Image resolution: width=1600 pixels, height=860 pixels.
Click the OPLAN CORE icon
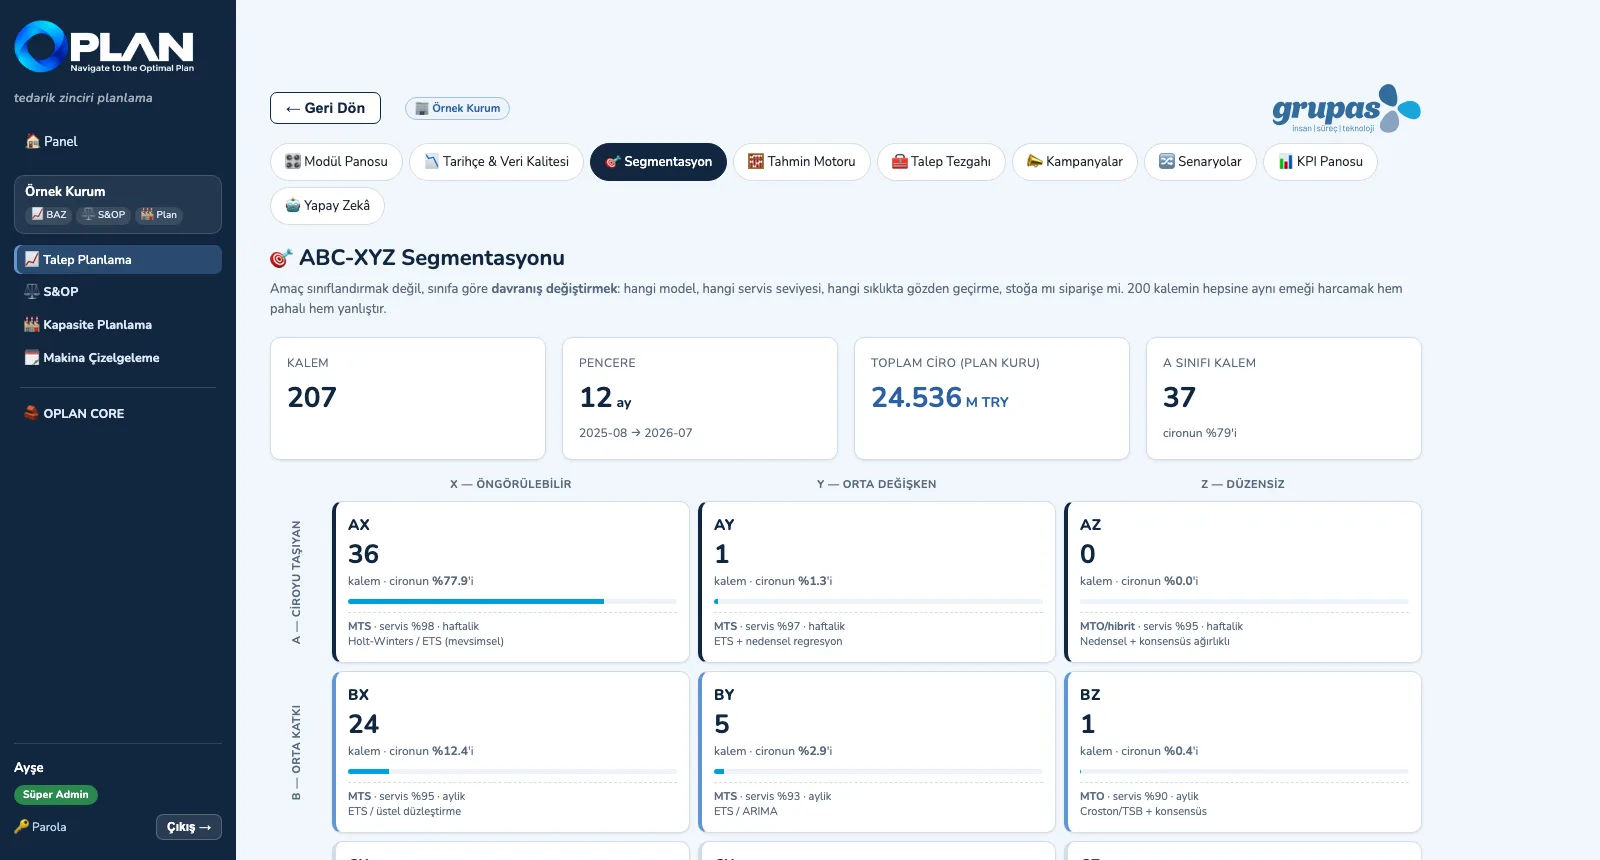(32, 413)
